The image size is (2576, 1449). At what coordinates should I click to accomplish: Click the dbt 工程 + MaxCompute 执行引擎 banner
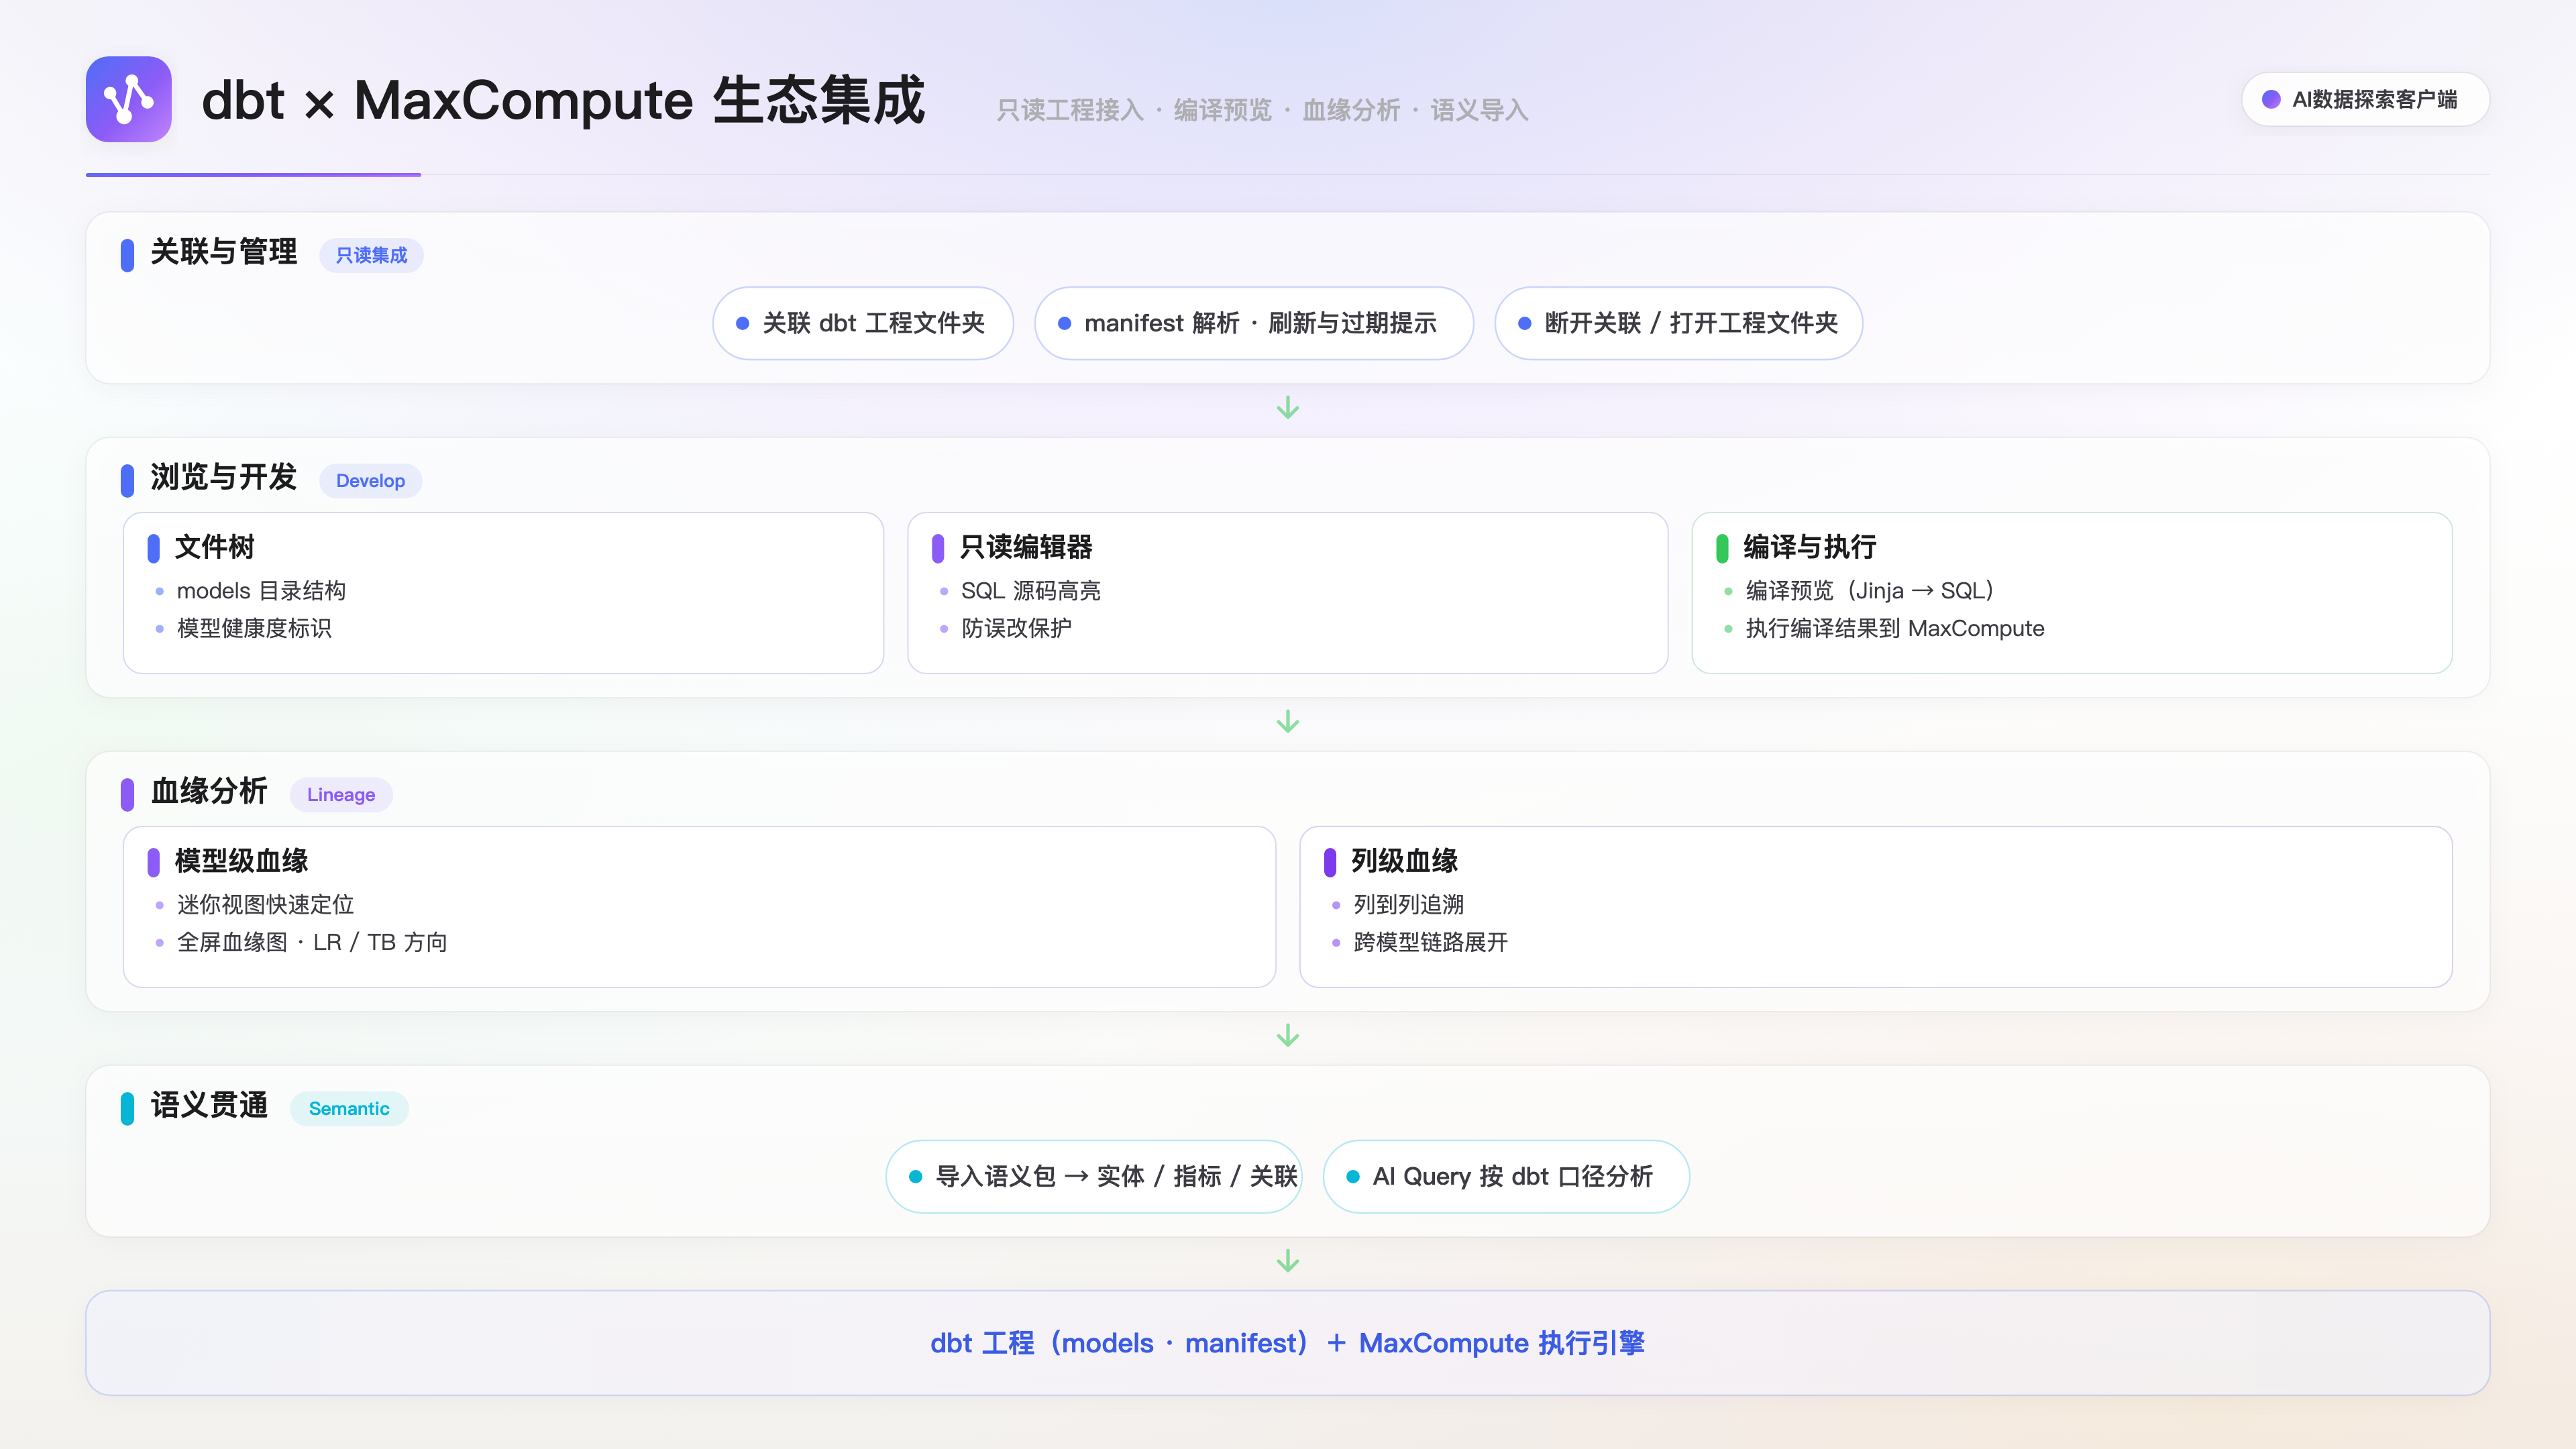click(x=1288, y=1343)
